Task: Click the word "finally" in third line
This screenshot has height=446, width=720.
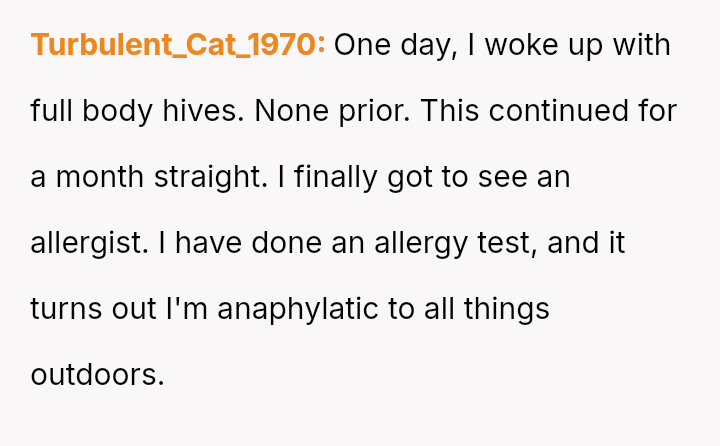Action: pyautogui.click(x=336, y=177)
